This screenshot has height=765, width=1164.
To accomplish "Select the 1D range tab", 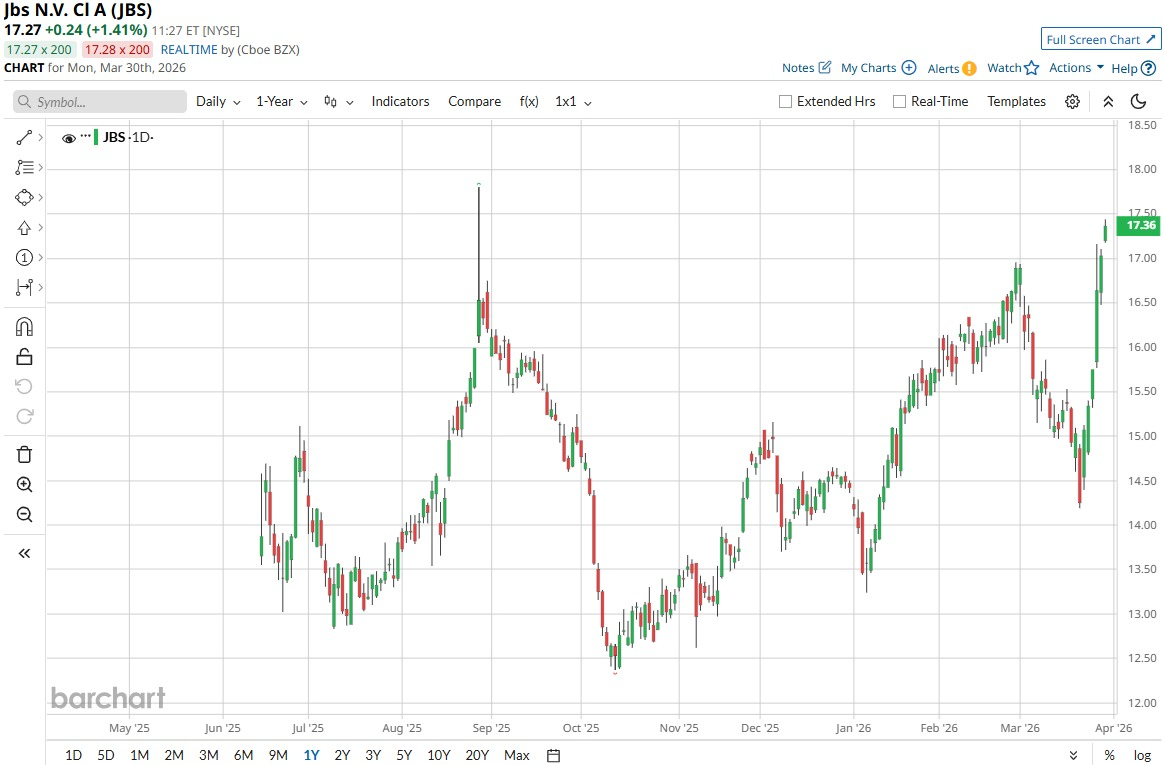I will coord(73,755).
